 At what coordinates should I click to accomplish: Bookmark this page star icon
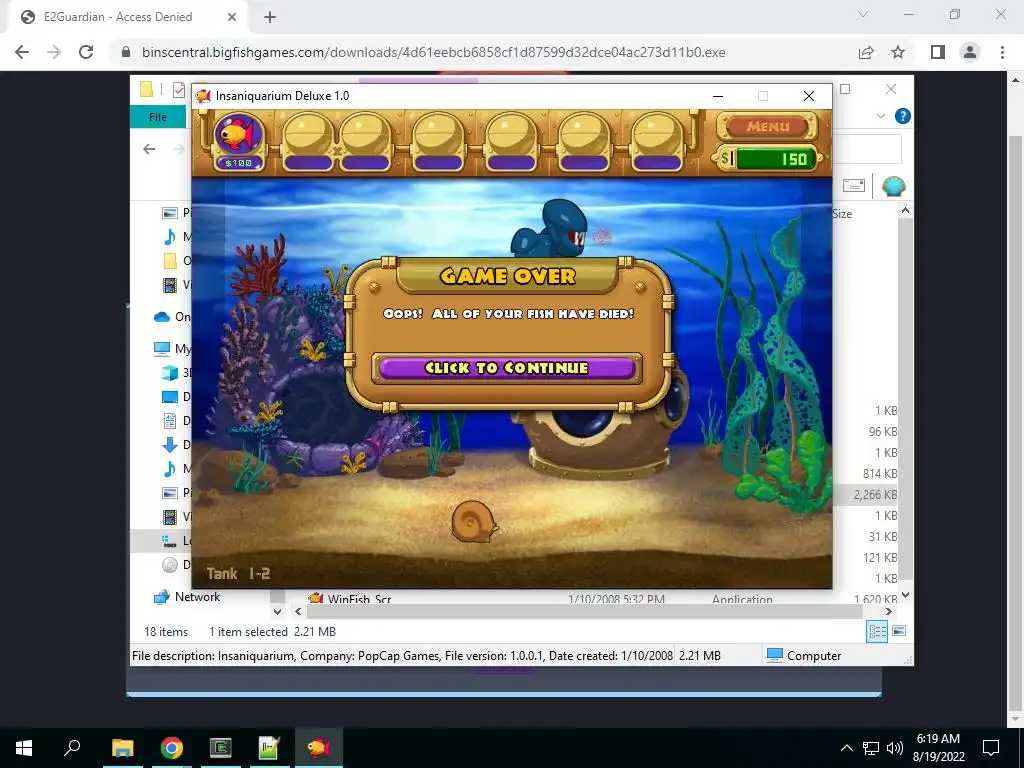click(898, 52)
